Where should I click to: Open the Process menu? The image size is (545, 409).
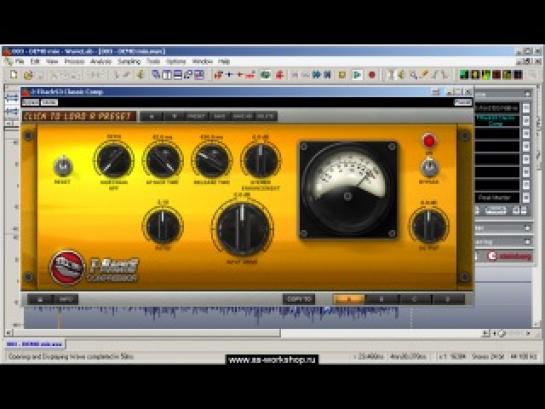[x=74, y=62]
